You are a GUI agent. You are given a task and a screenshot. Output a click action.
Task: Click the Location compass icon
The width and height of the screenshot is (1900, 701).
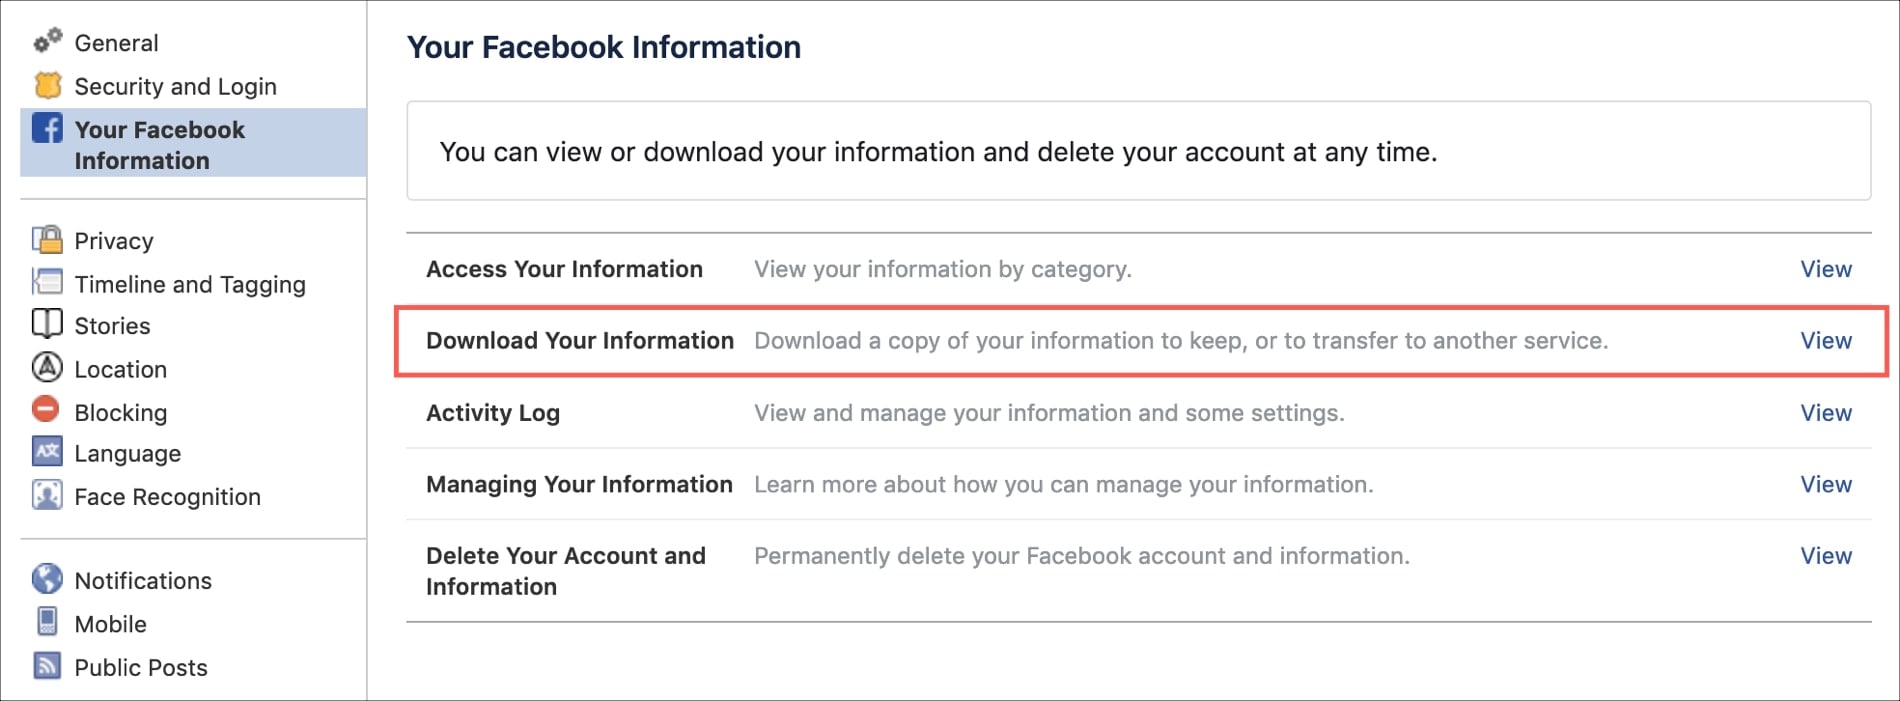point(47,368)
